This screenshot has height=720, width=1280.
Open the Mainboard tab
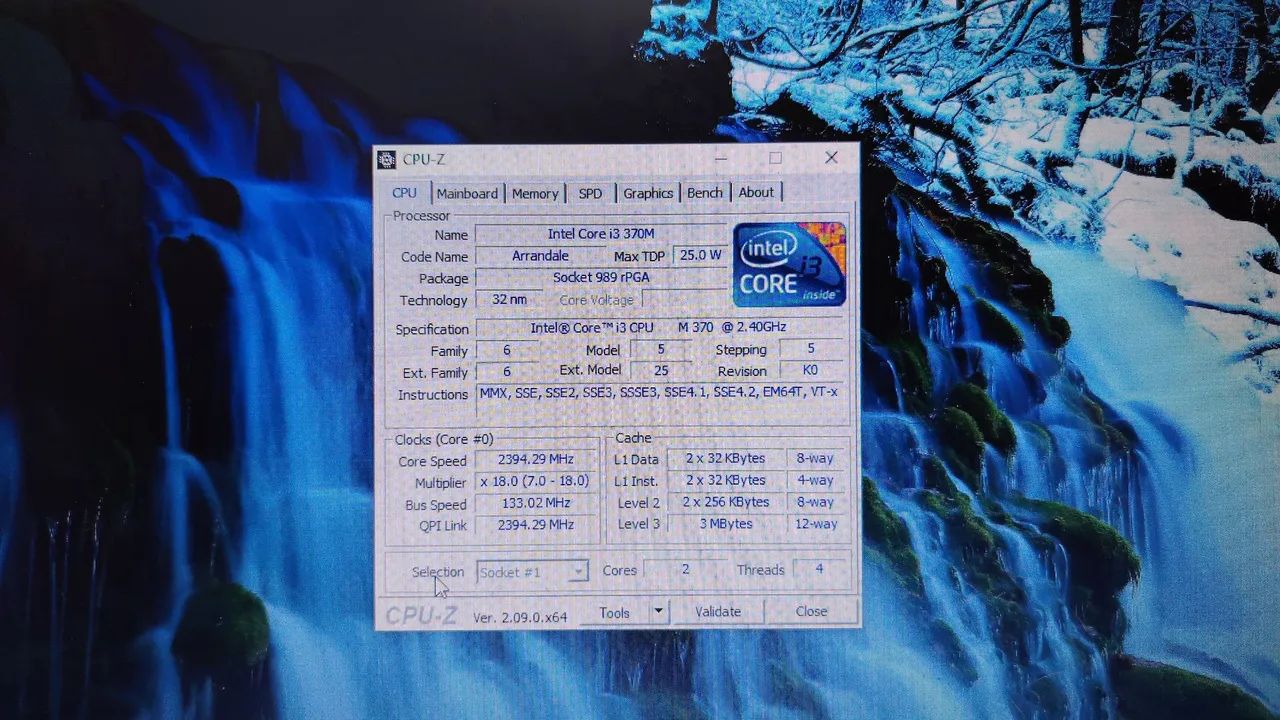click(x=467, y=193)
